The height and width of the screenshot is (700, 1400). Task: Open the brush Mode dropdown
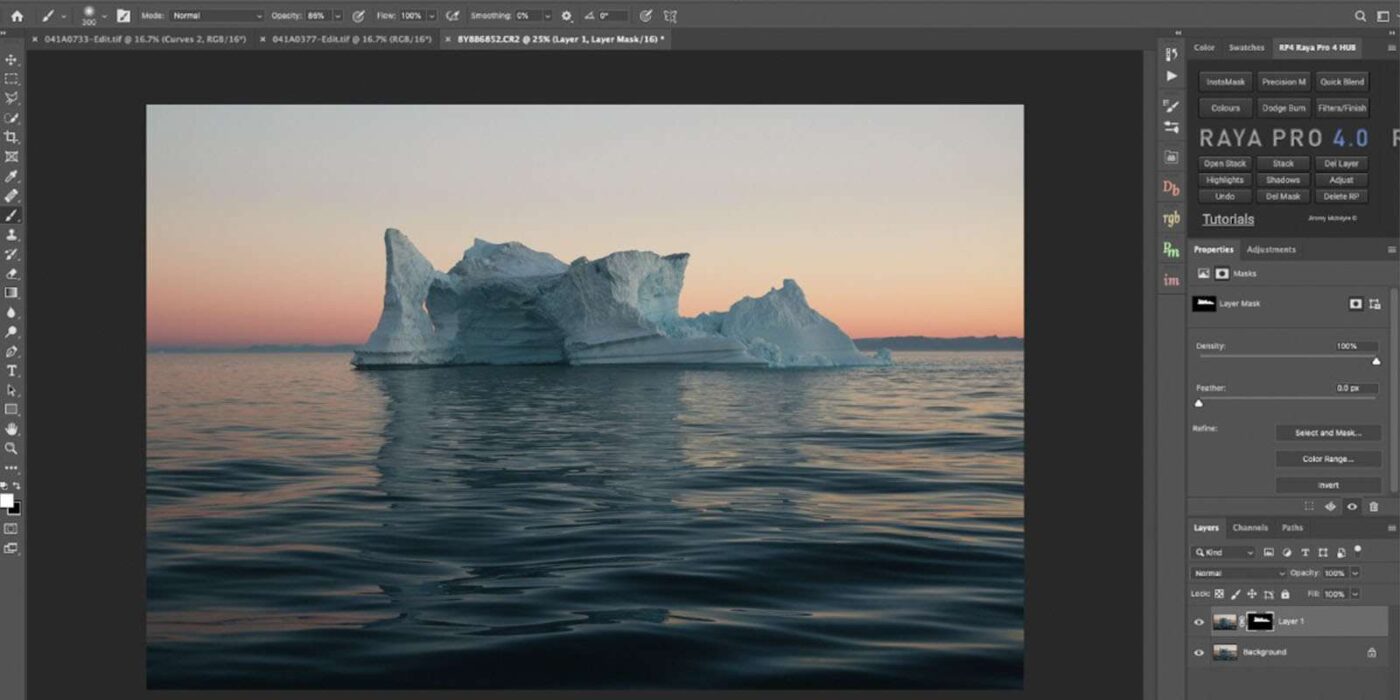point(216,16)
